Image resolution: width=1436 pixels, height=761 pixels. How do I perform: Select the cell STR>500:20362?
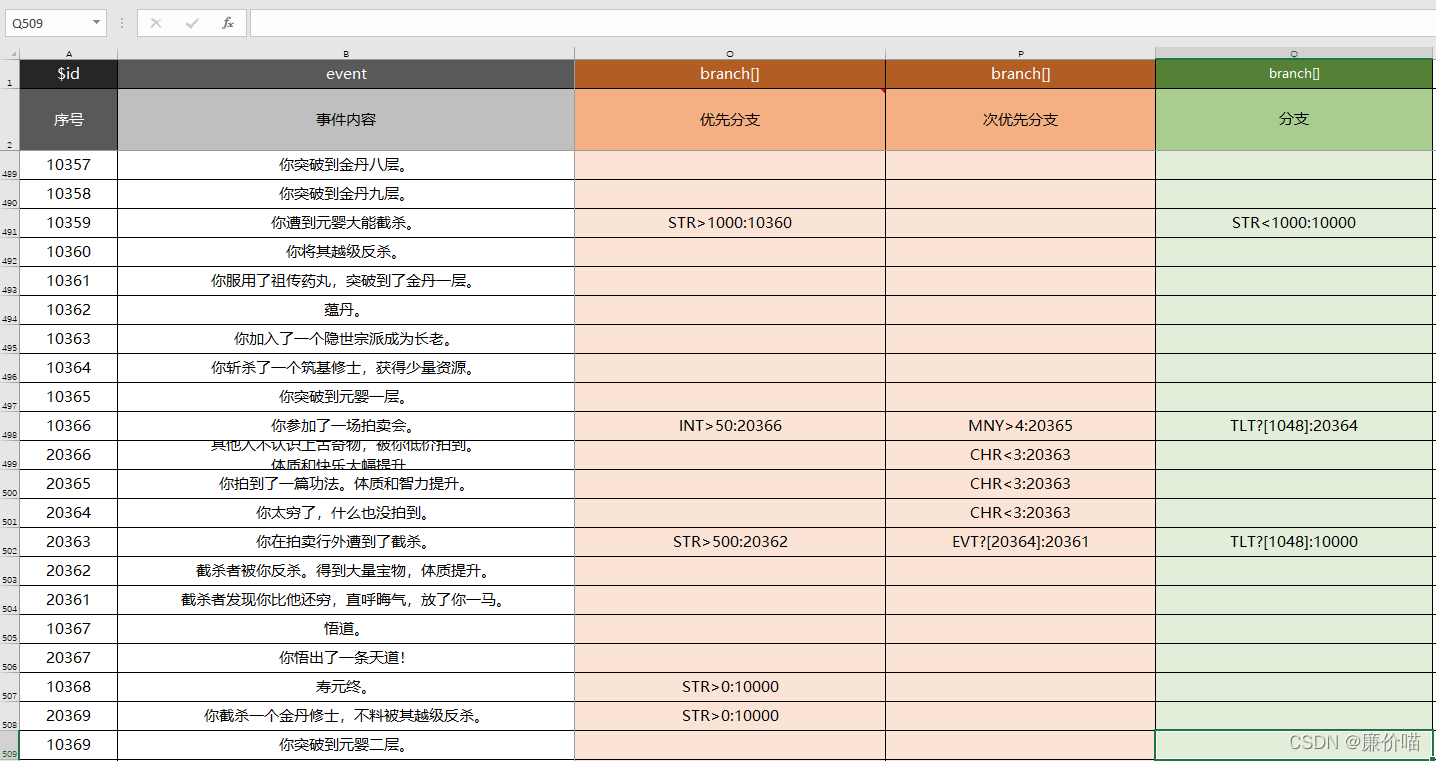pyautogui.click(x=730, y=542)
